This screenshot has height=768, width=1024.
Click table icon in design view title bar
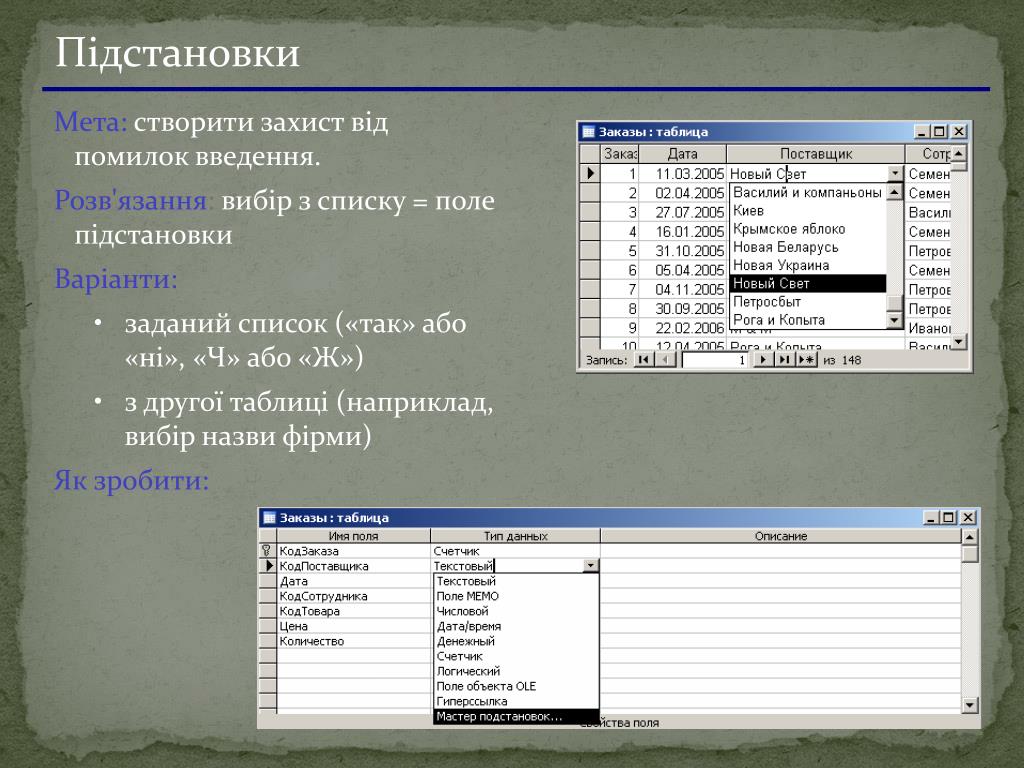(x=269, y=518)
